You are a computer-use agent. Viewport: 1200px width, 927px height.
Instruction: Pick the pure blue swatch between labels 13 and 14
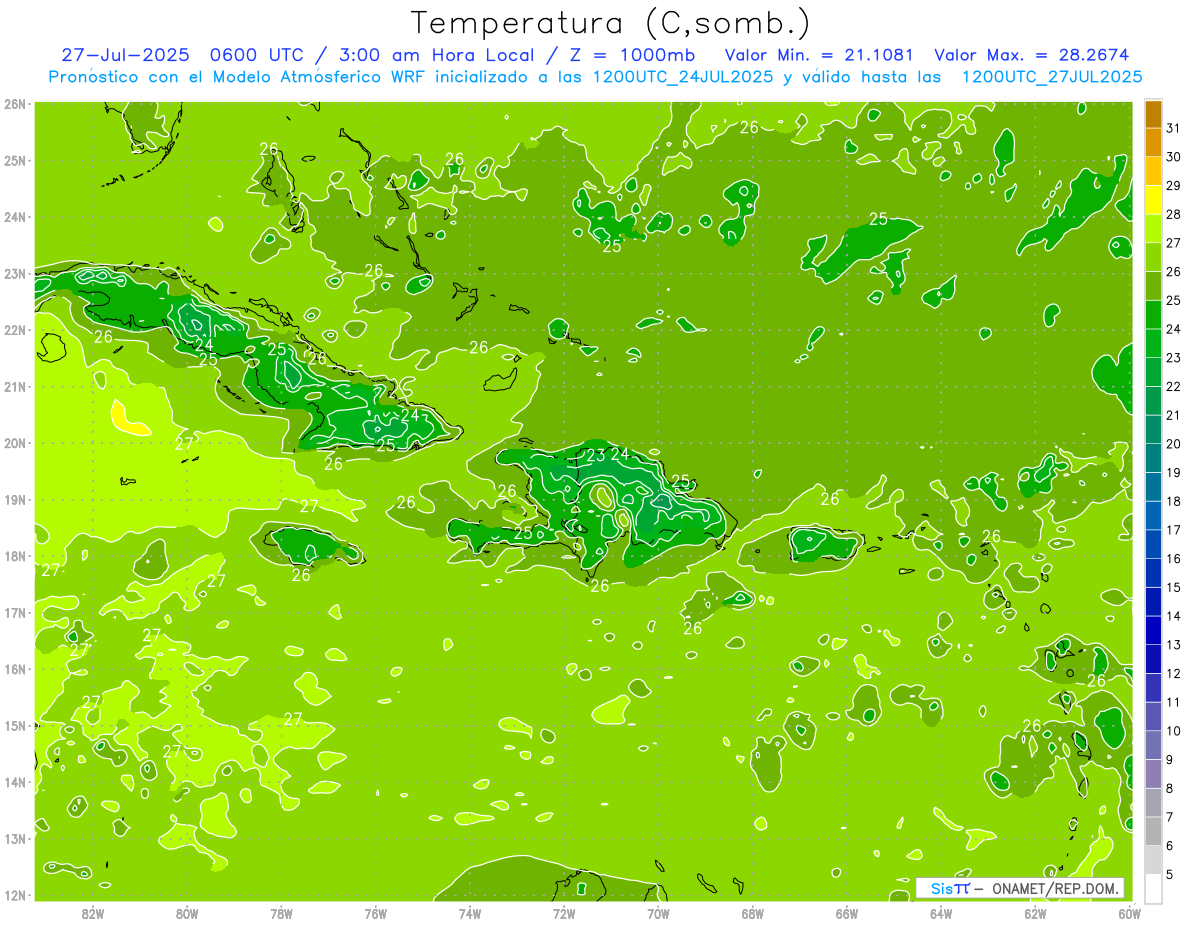(1153, 630)
